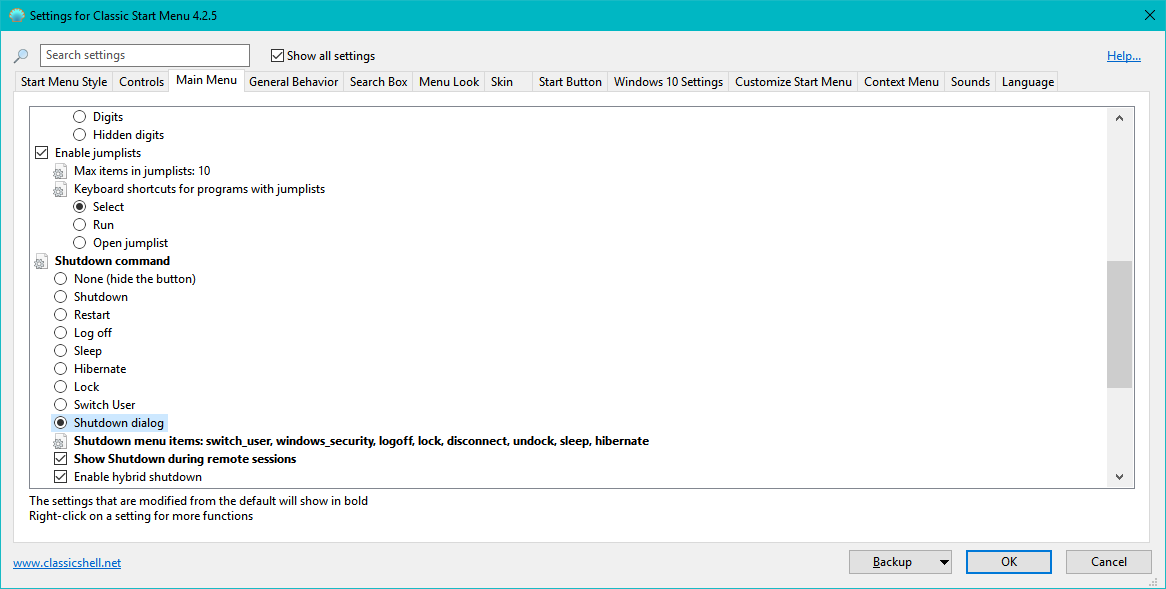Switch to the Controls tab
Screen dimensions: 1166x589
coord(141,82)
